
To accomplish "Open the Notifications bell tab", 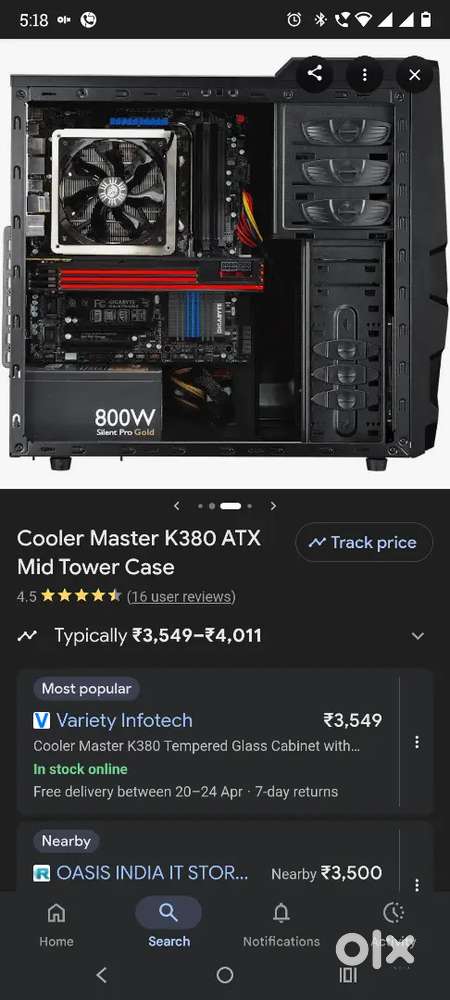I will [x=281, y=924].
